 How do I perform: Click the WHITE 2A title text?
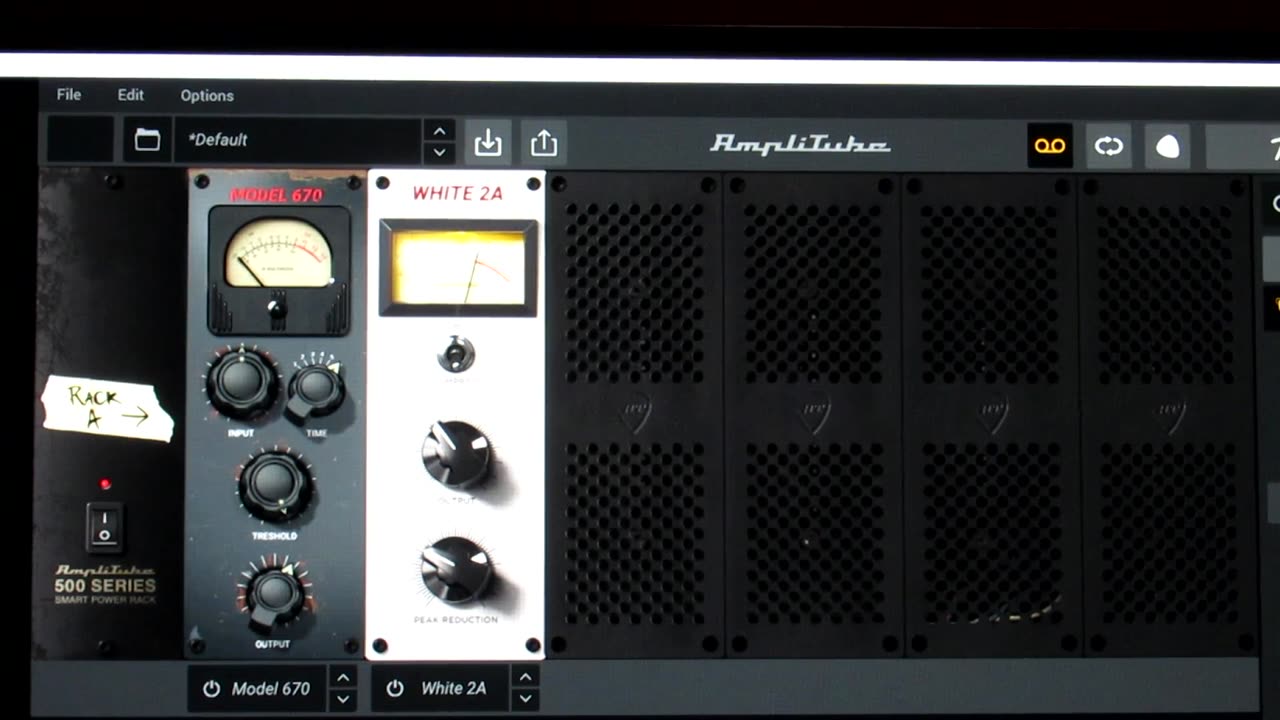pos(457,193)
